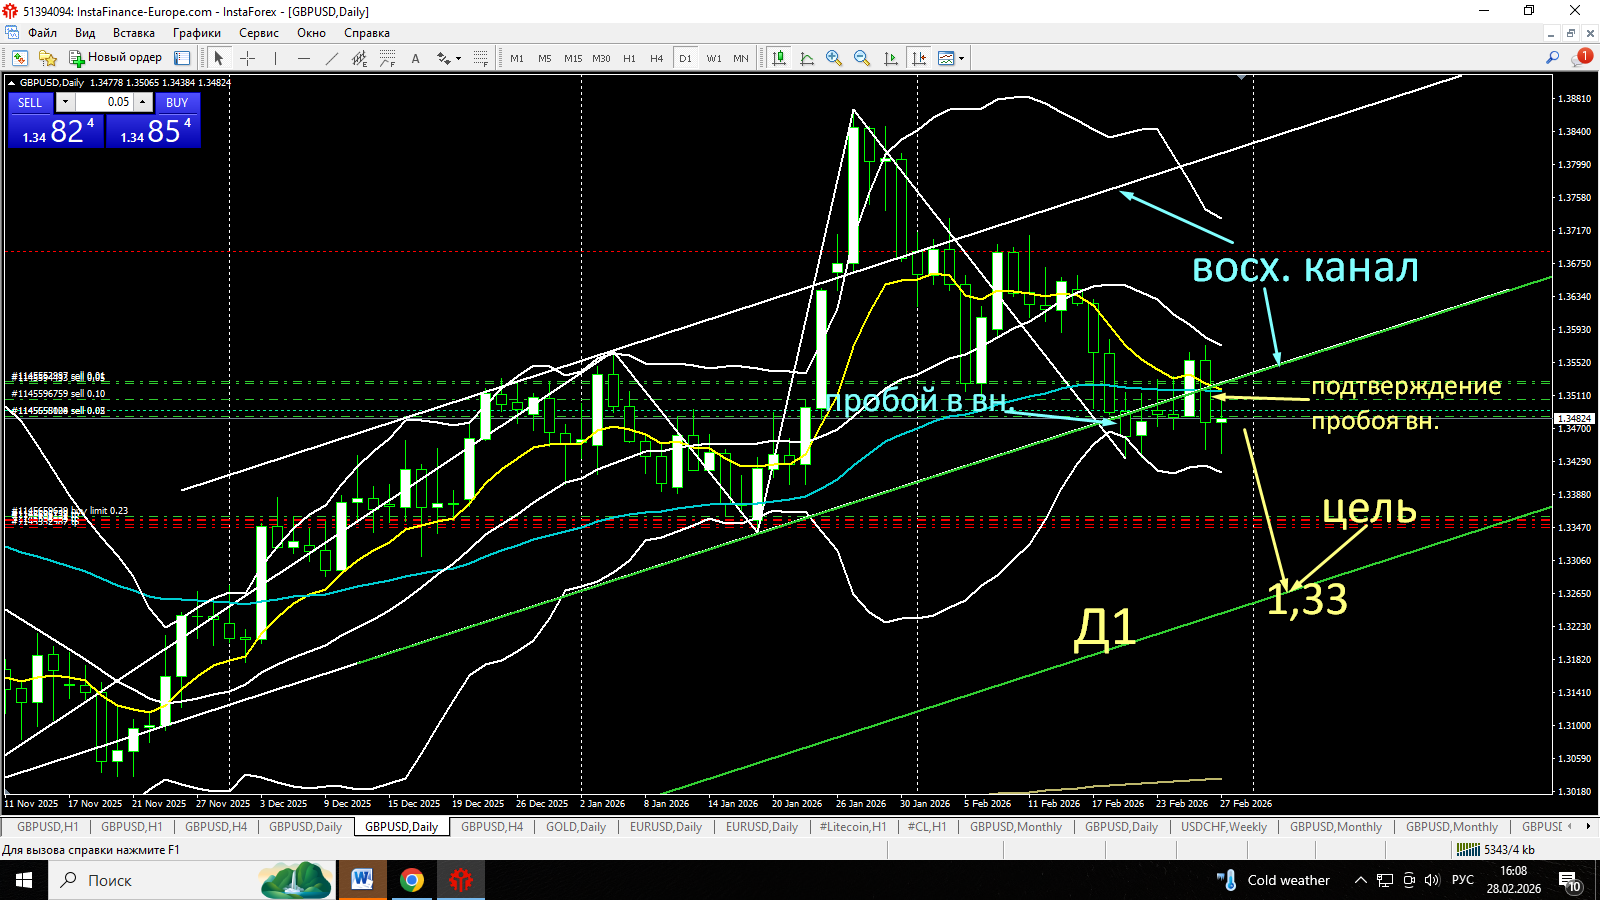This screenshot has width=1600, height=900.
Task: Select the trendline drawing tool
Action: [331, 58]
